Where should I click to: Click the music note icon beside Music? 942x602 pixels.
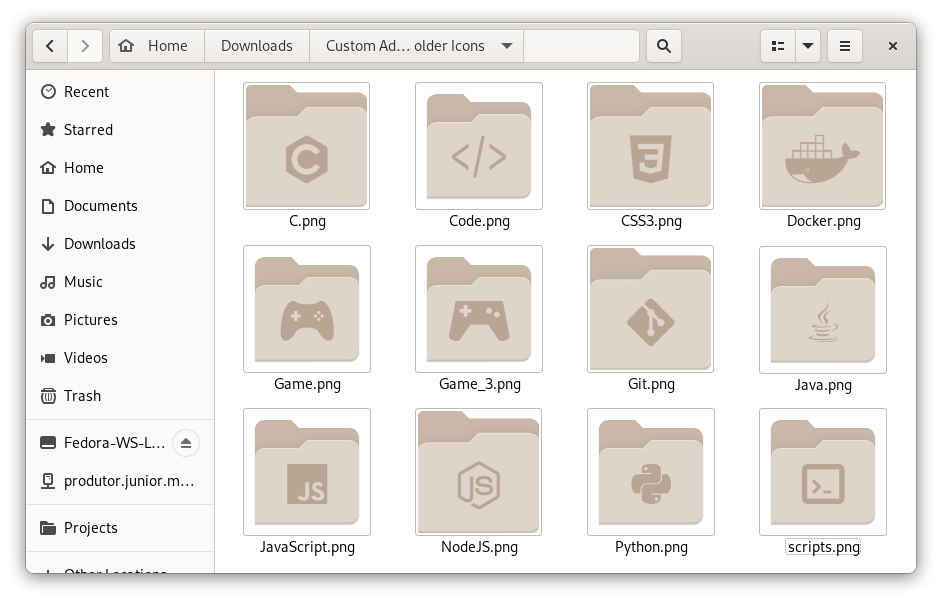tap(48, 282)
